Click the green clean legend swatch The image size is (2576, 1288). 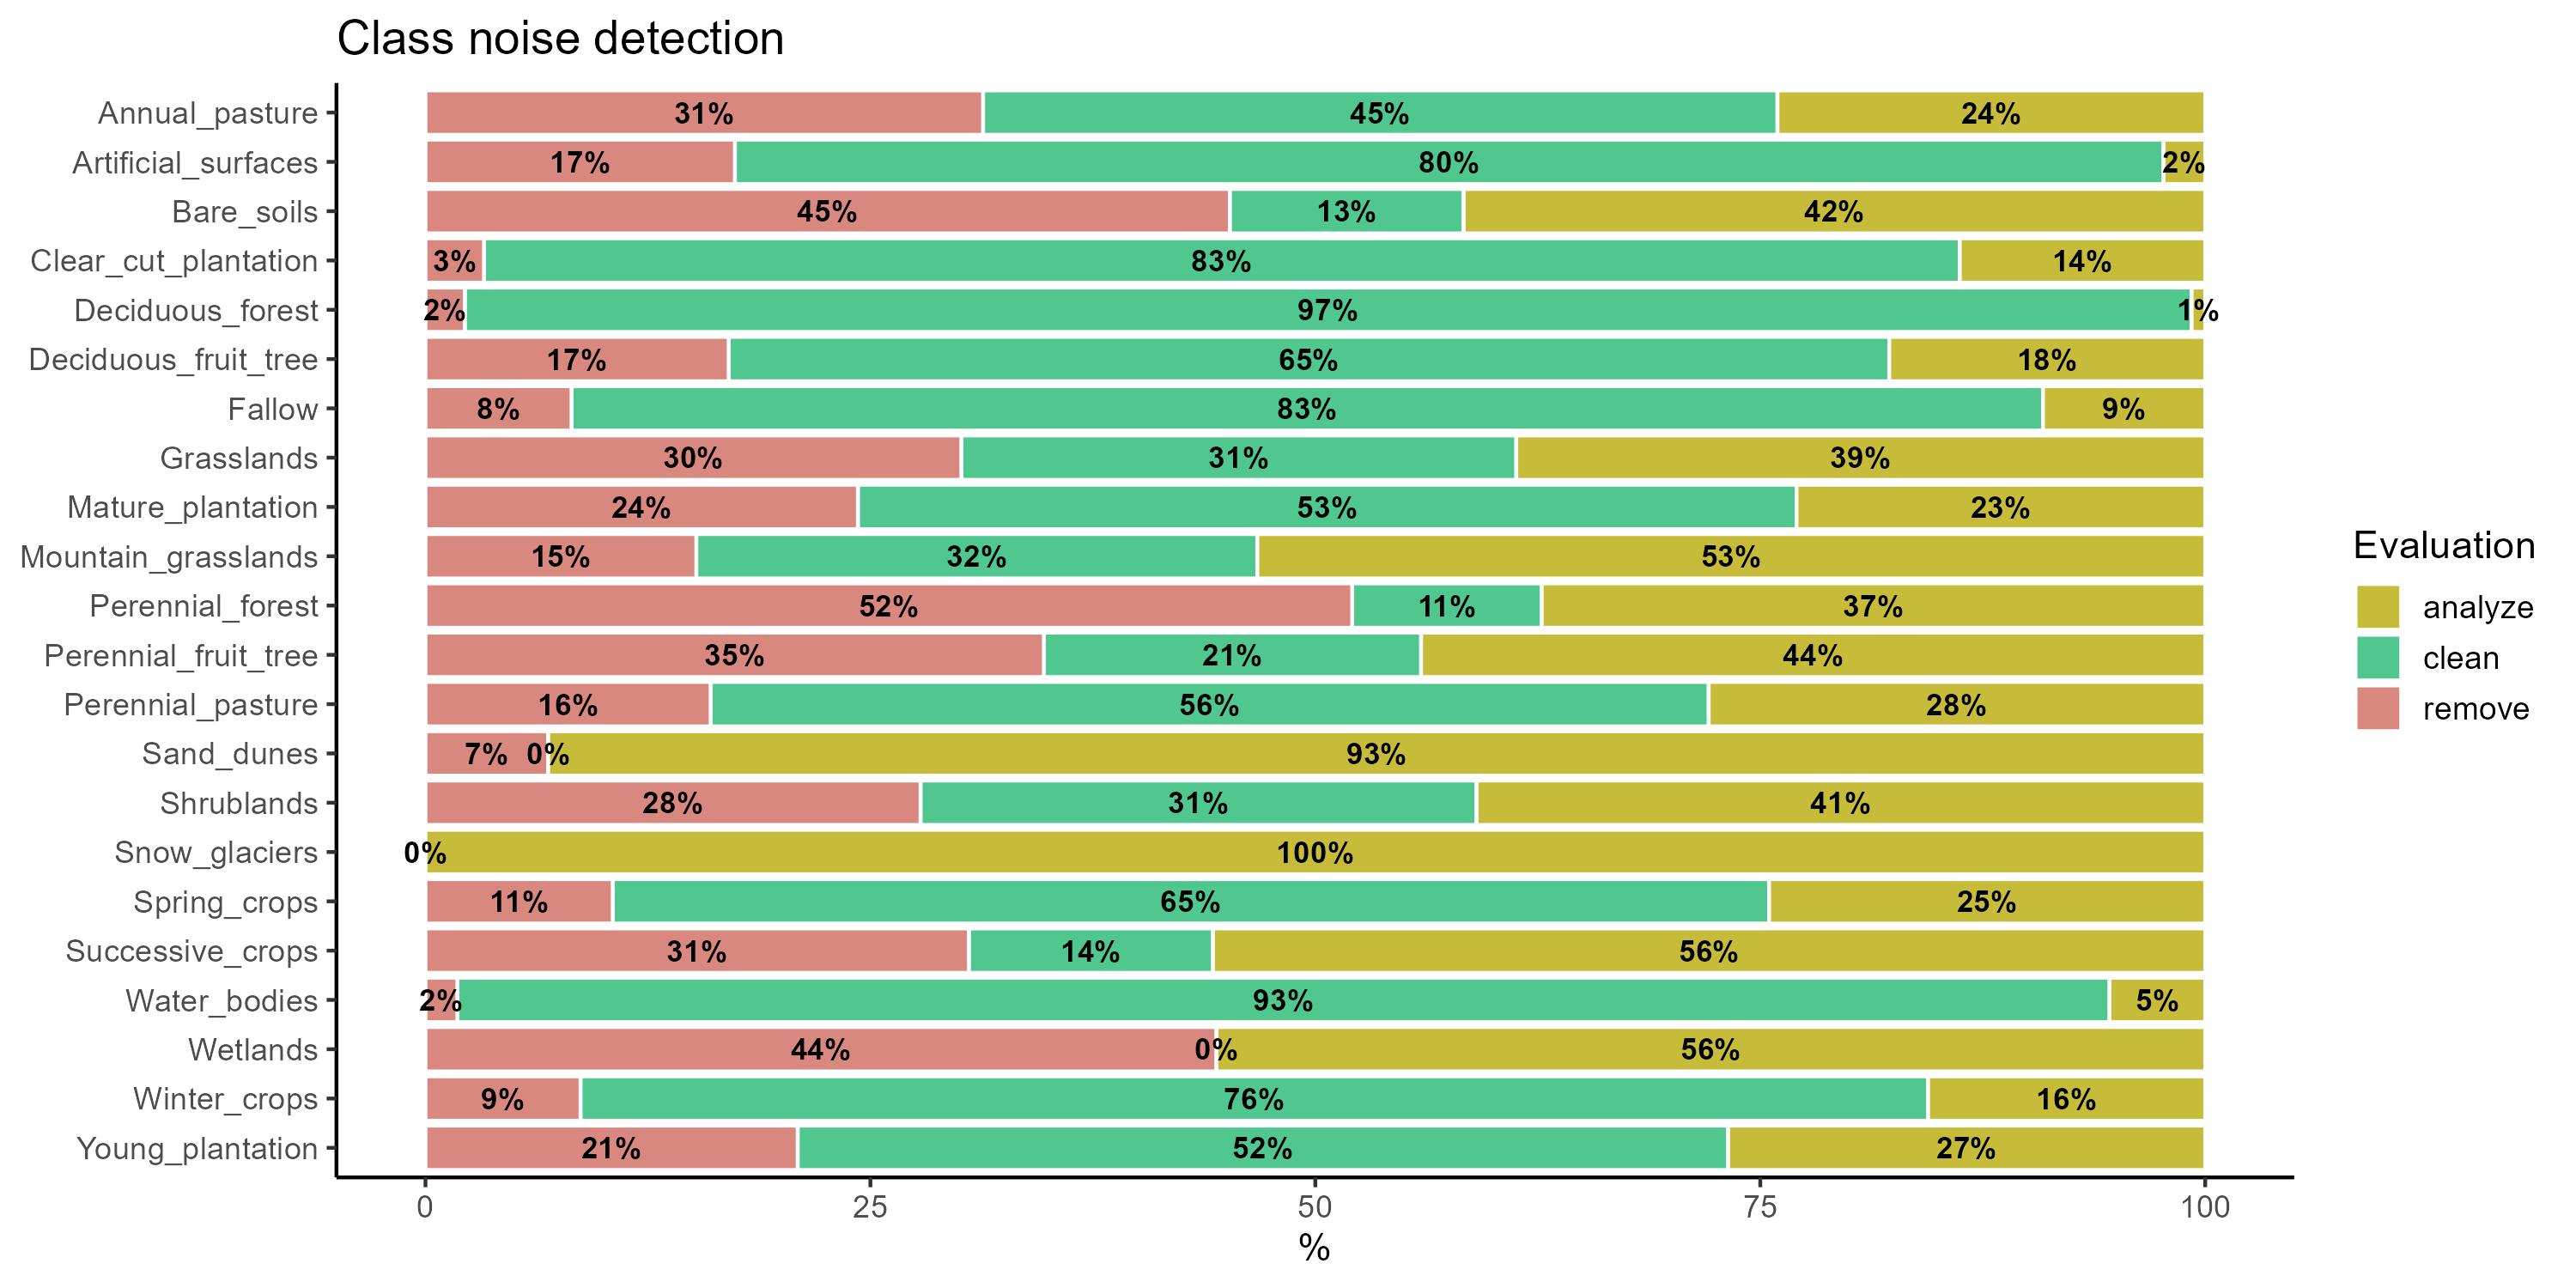(2377, 658)
